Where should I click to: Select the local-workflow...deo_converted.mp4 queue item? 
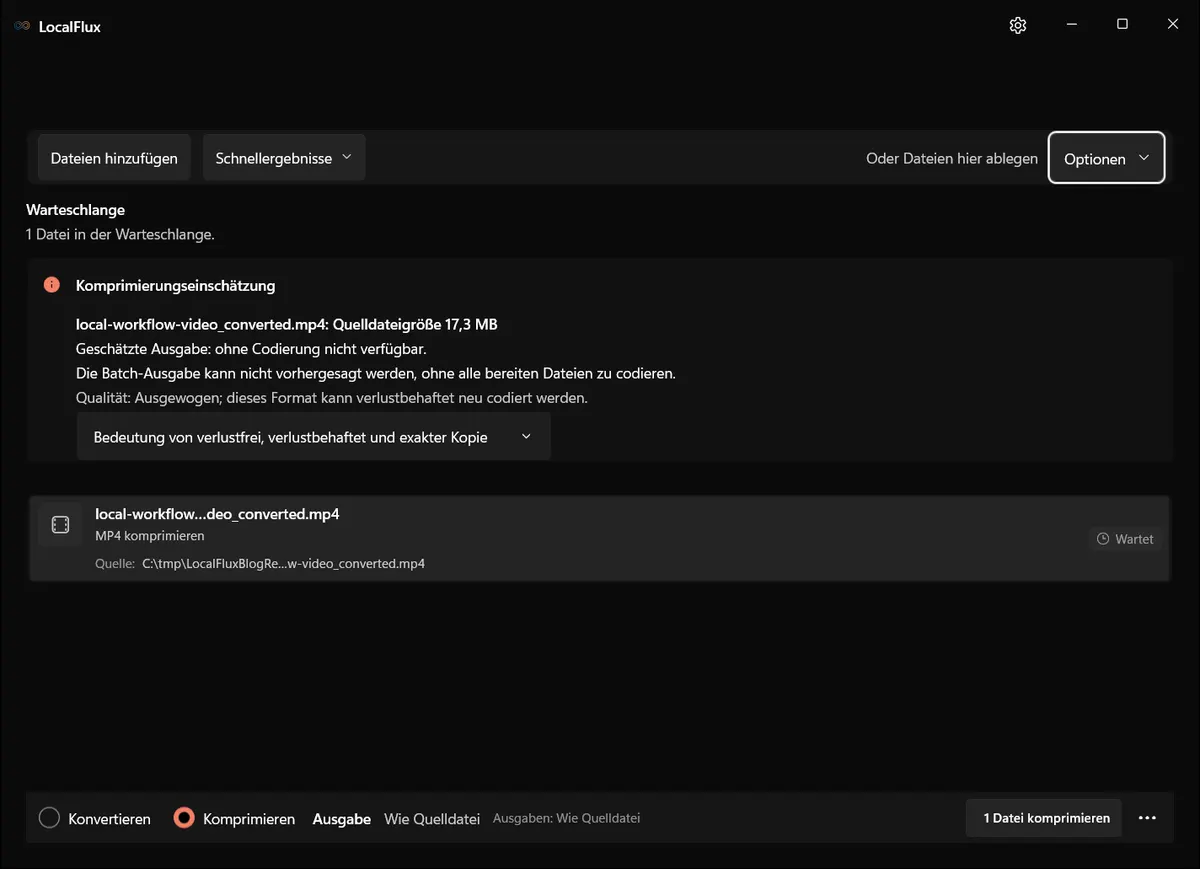pyautogui.click(x=600, y=538)
